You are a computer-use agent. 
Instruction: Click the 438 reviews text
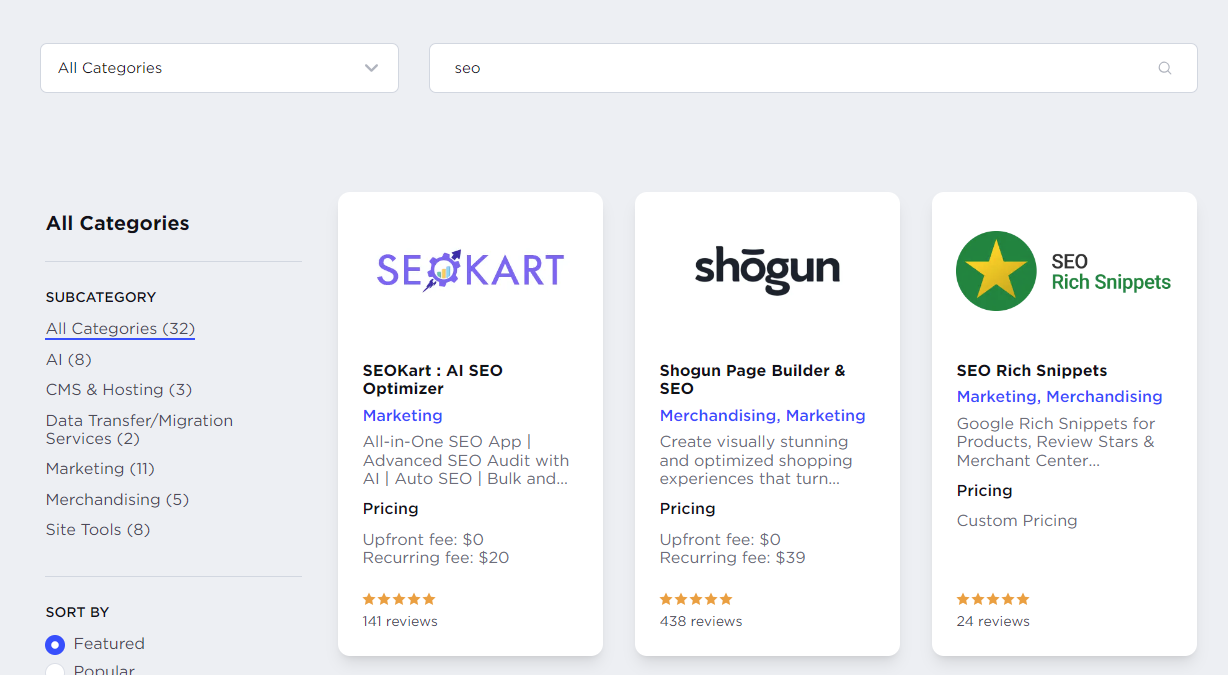[x=701, y=621]
